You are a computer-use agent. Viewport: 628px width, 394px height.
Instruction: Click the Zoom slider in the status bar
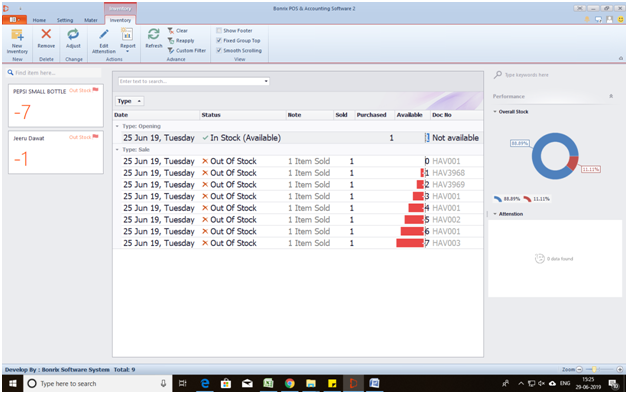599,370
